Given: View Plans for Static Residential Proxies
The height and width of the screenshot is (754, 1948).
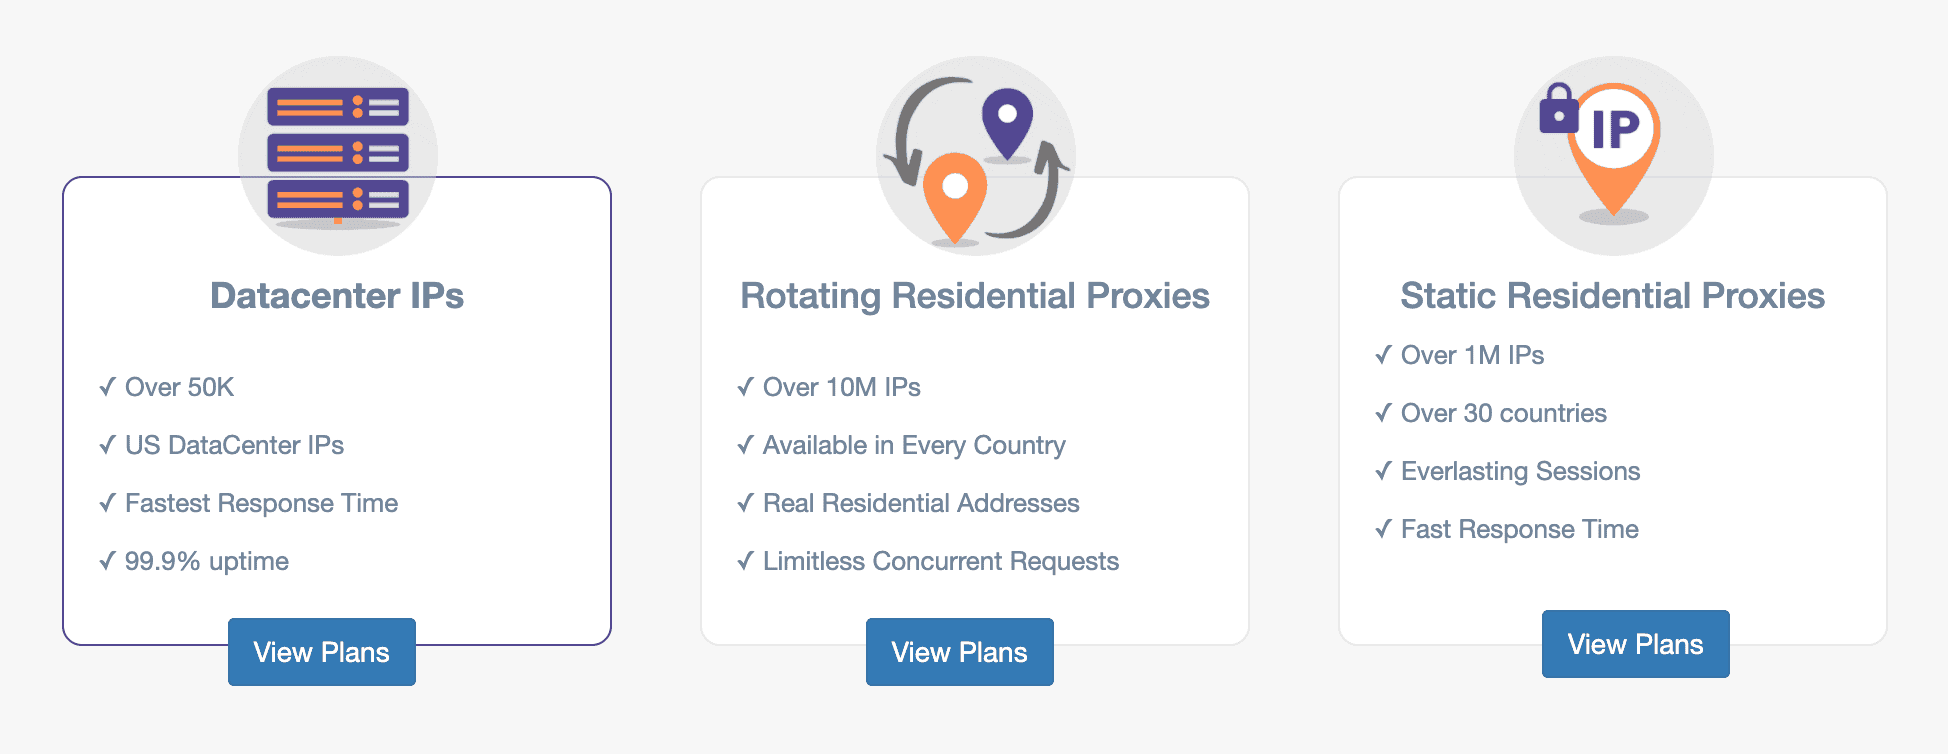Looking at the screenshot, I should (1636, 644).
